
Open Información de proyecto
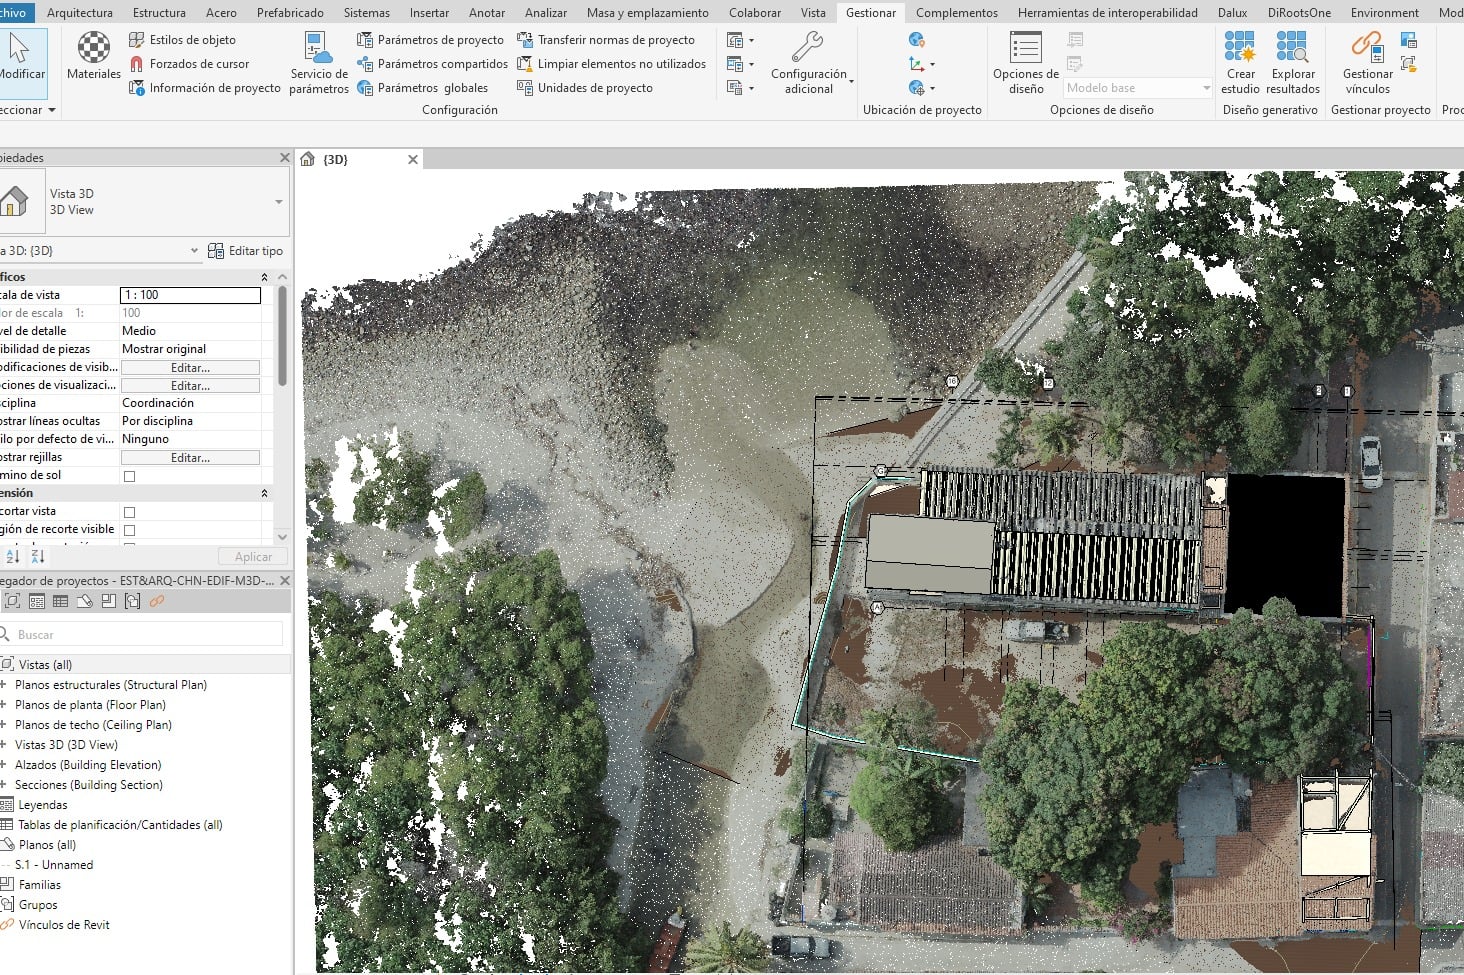(205, 88)
